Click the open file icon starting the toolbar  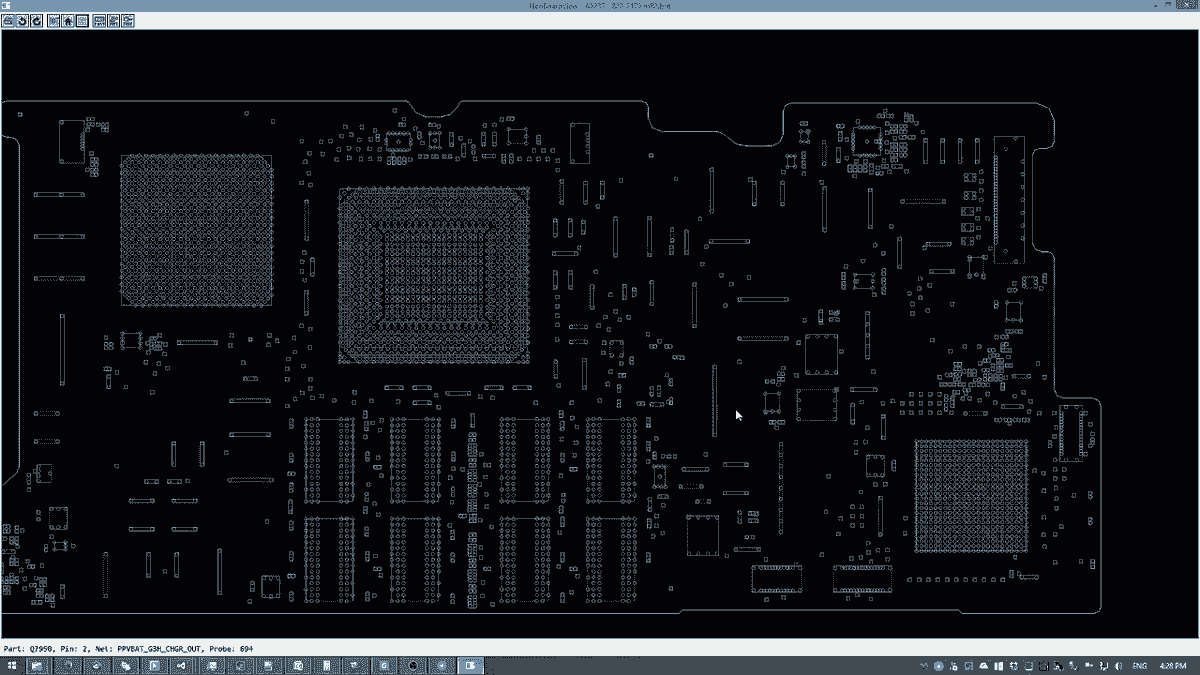[x=8, y=20]
